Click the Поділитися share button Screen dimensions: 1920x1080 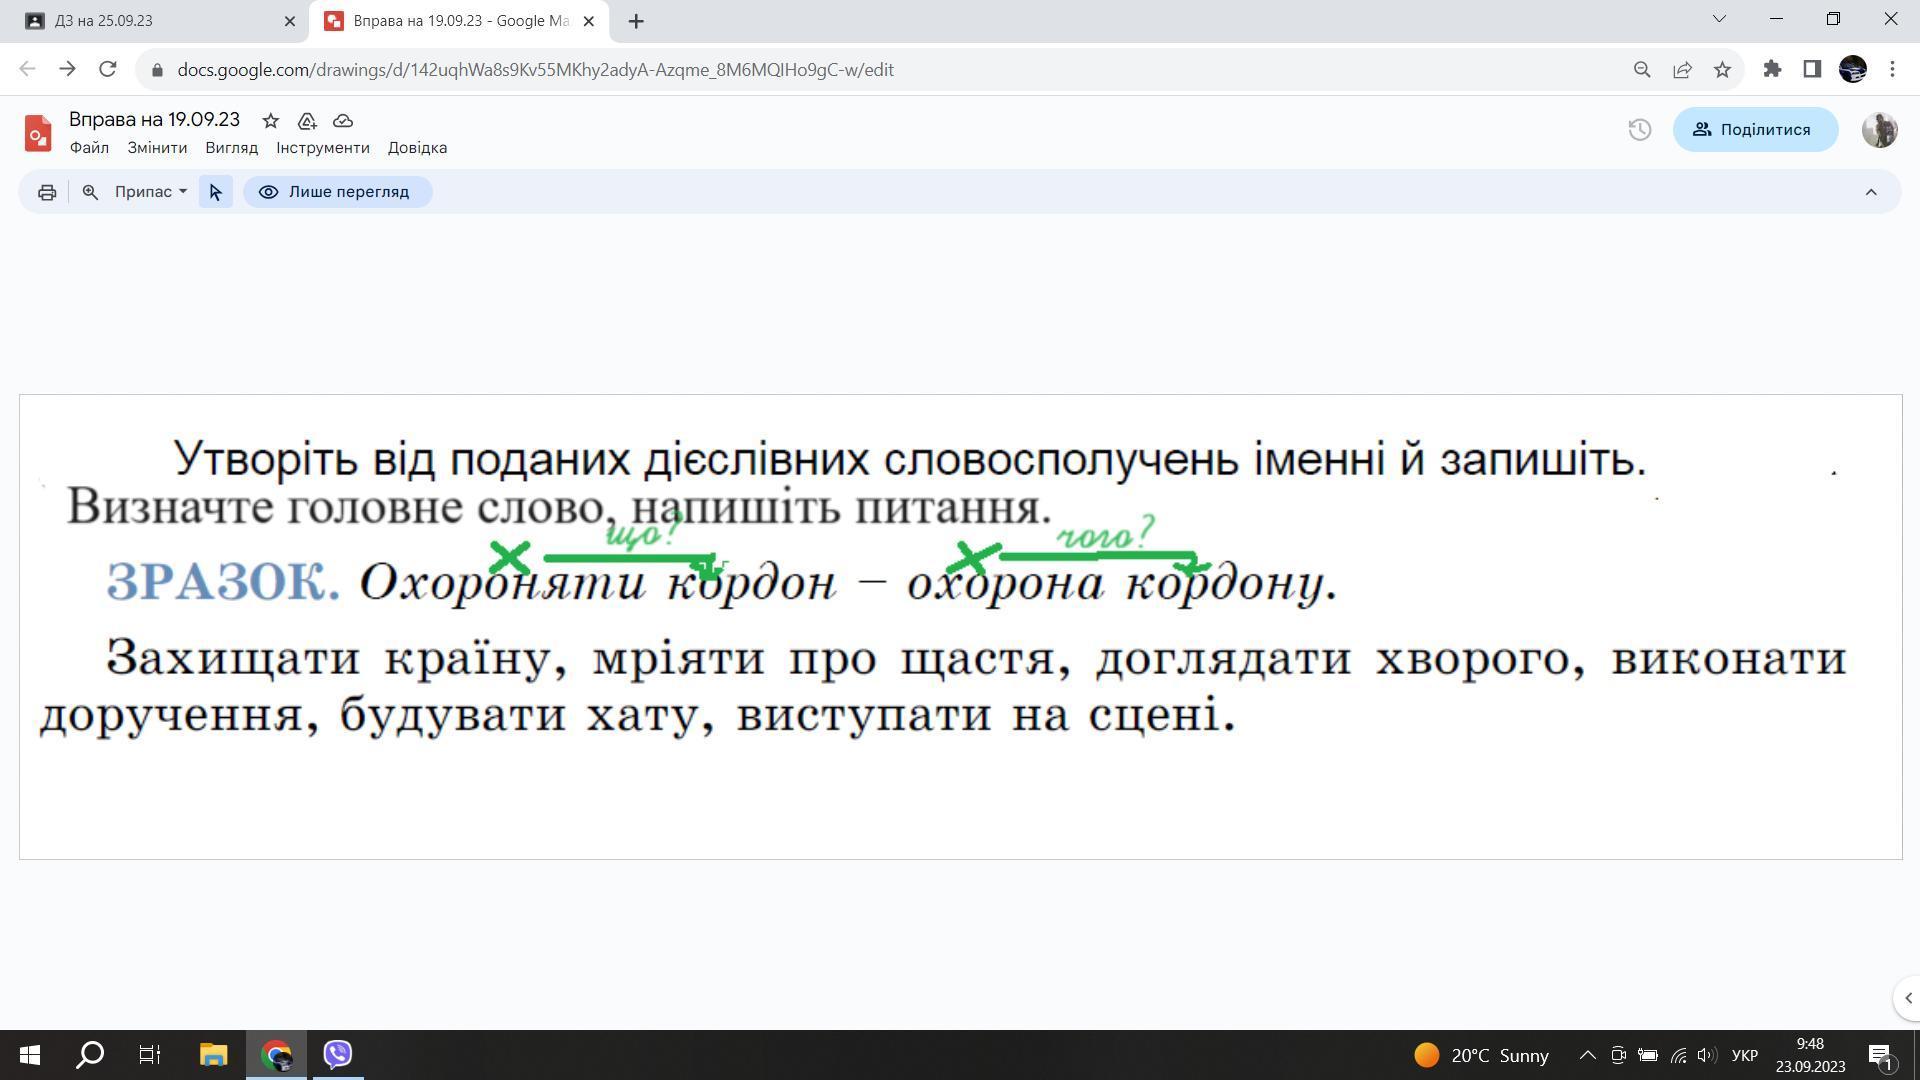1755,130
